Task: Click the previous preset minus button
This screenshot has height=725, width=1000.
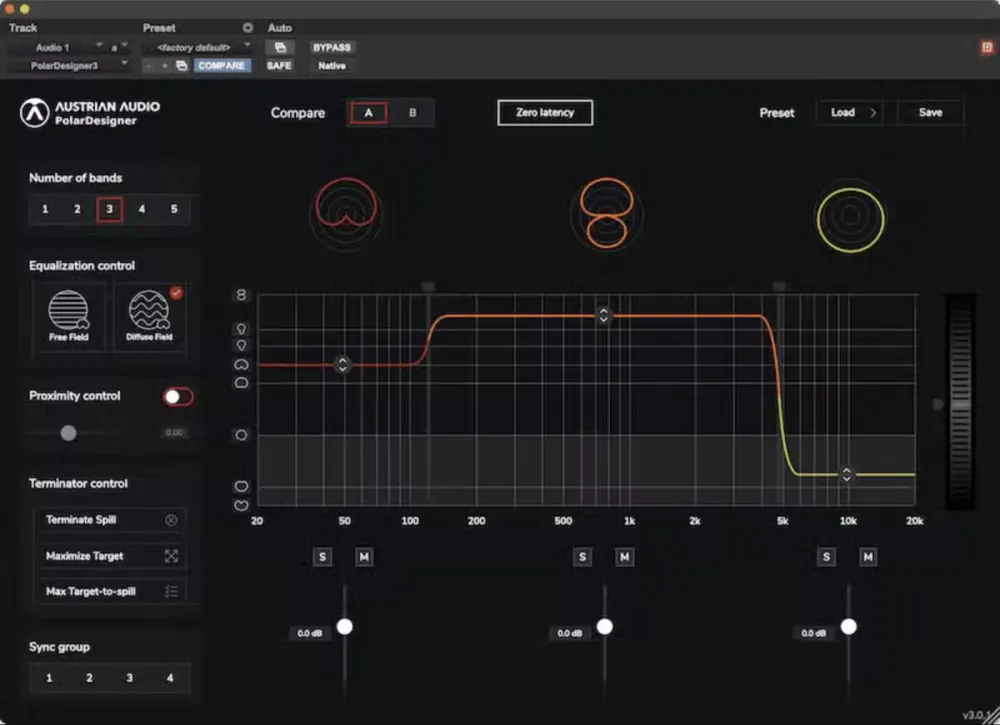Action: pyautogui.click(x=149, y=66)
